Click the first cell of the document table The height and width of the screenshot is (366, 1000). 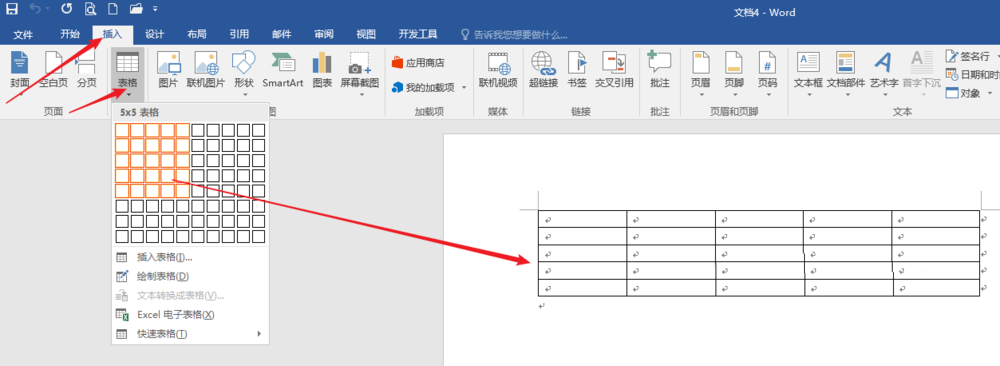tap(582, 219)
